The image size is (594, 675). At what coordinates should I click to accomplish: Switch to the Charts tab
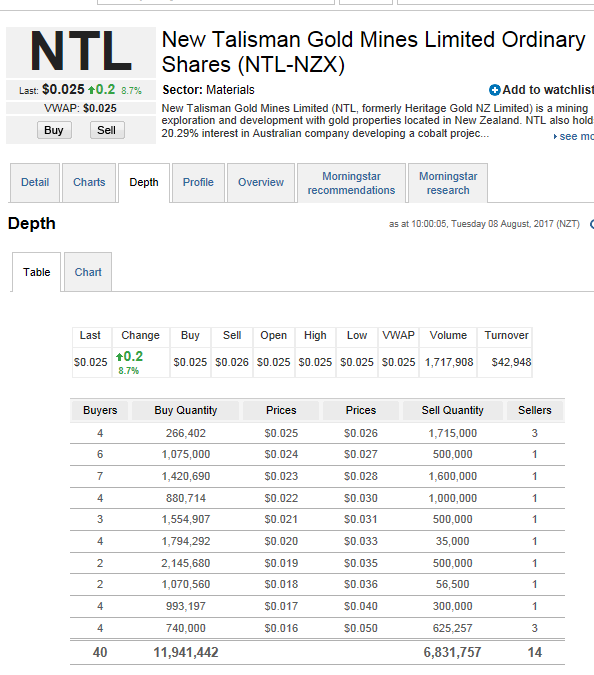point(89,183)
